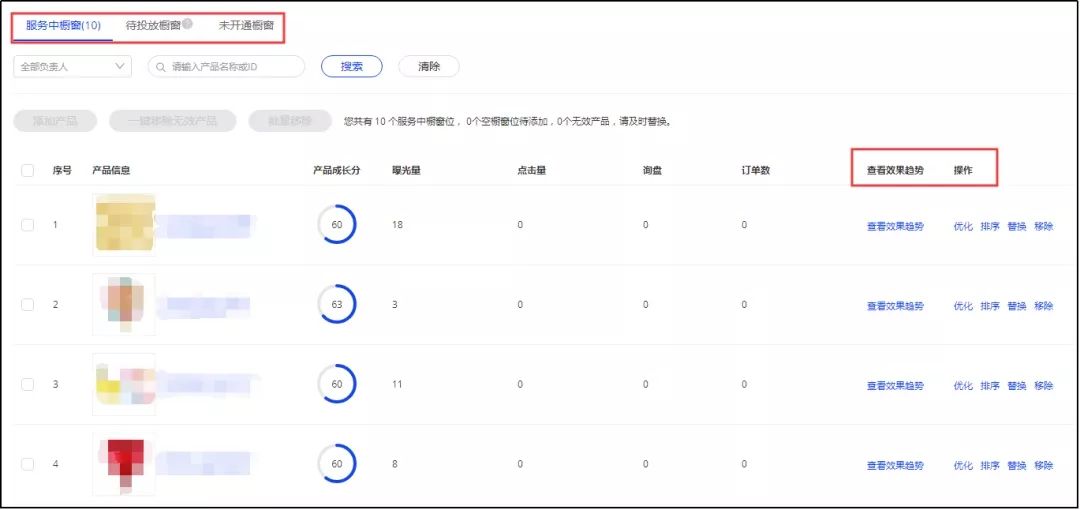The width and height of the screenshot is (1080, 510).
Task: Open the 待投放橱窗 tab
Action: point(153,26)
